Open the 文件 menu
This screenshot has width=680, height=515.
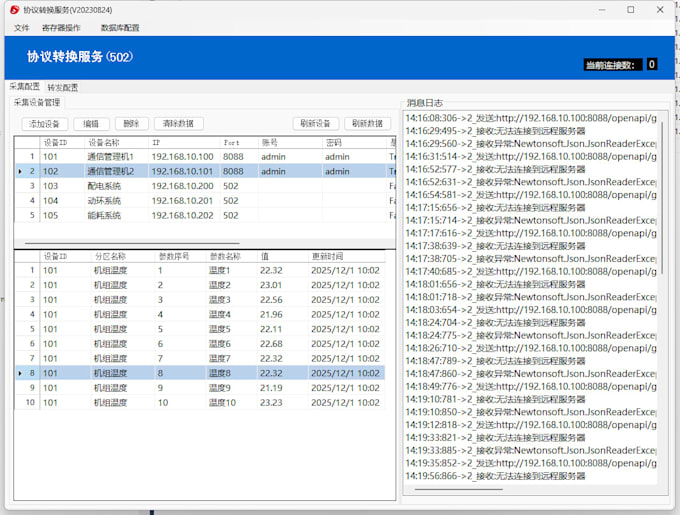tap(21, 28)
